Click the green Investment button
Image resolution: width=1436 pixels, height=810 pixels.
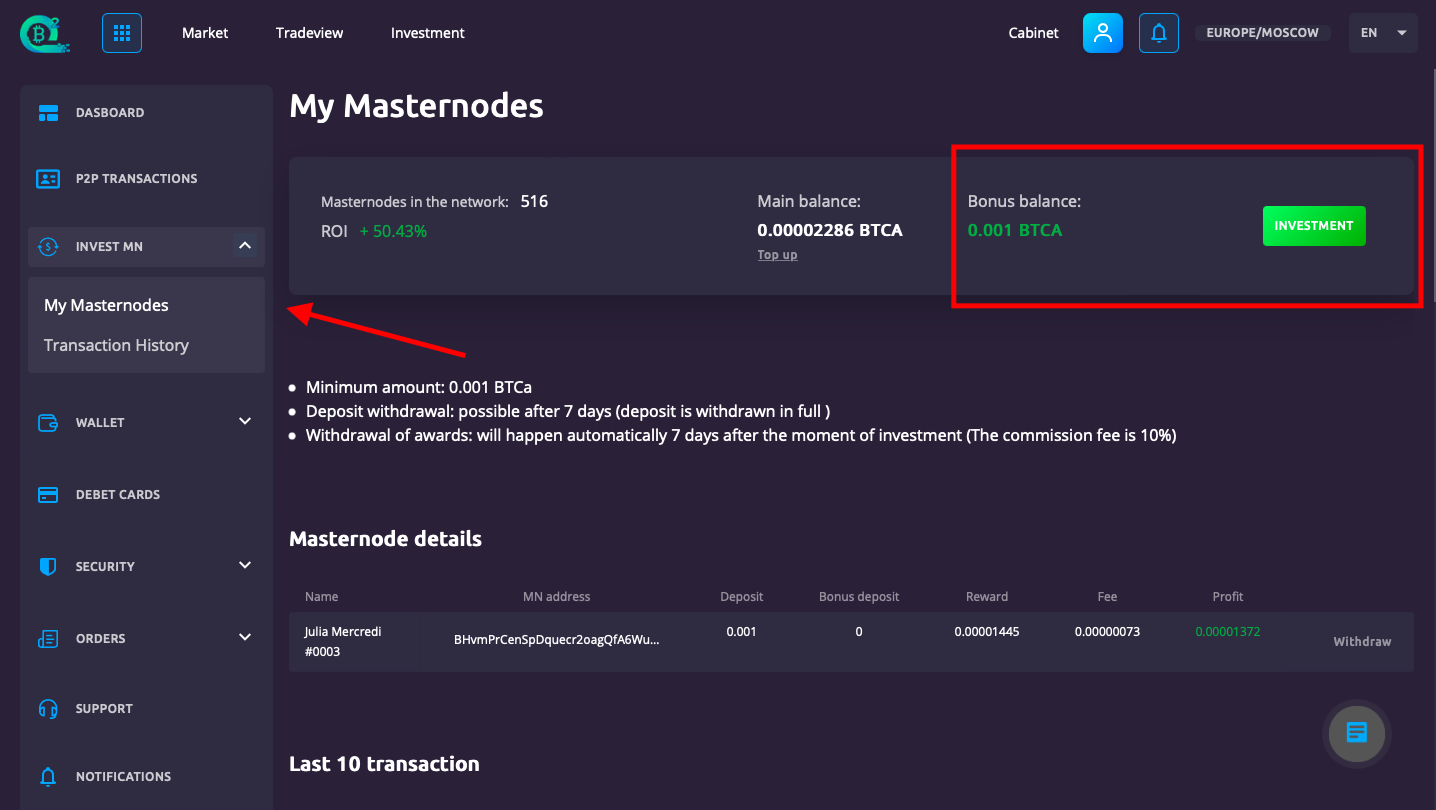pyautogui.click(x=1314, y=226)
